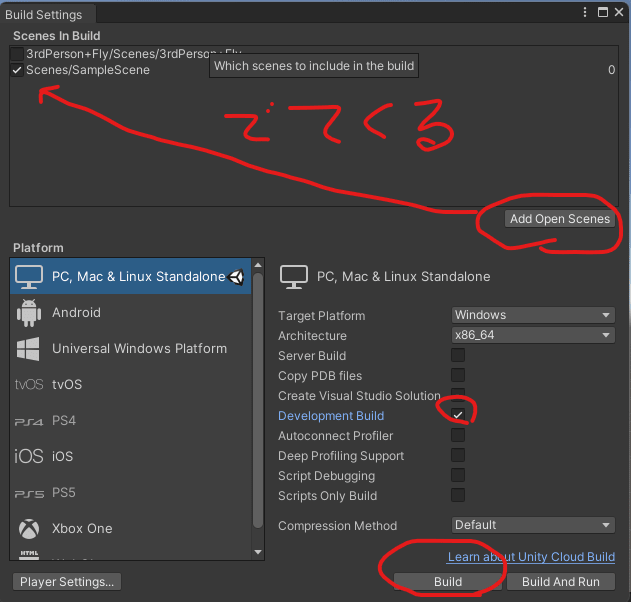Screen dimensions: 631x602
Task: Select the tvOS platform icon
Action: tap(29, 385)
